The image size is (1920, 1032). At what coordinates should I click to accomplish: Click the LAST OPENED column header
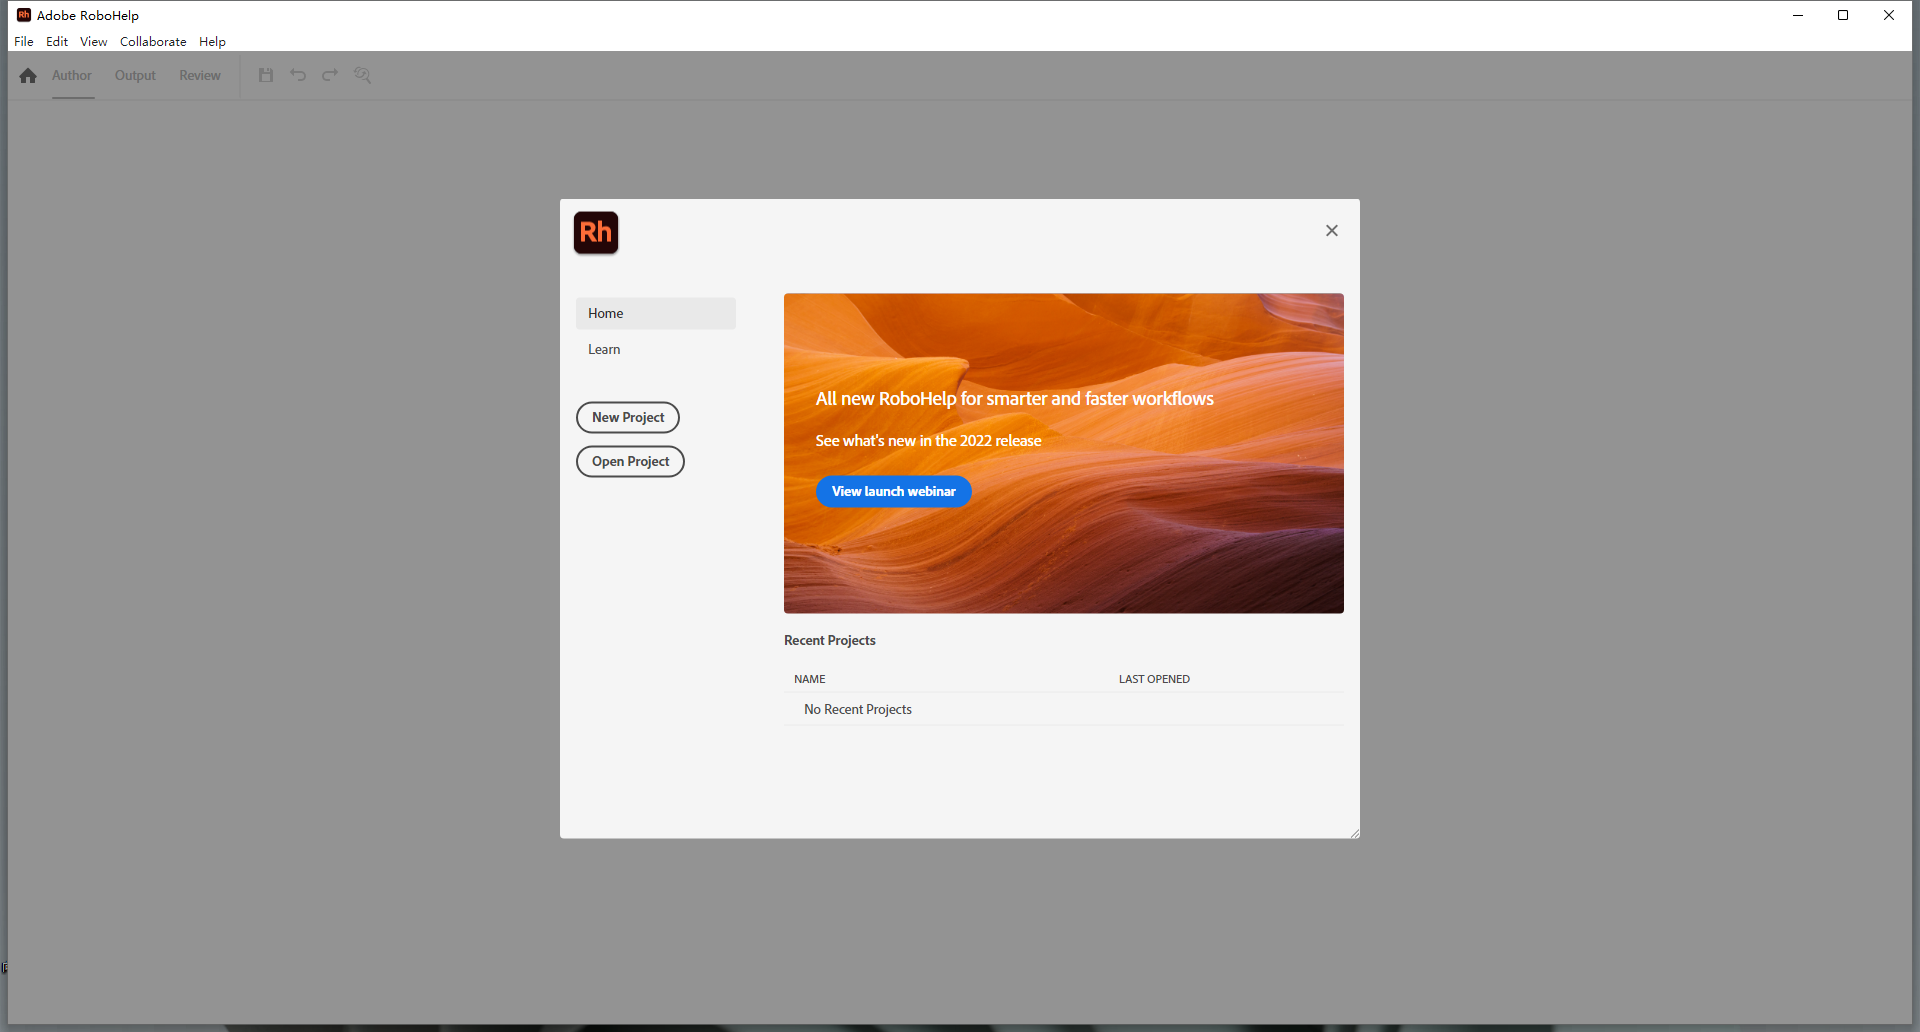click(x=1154, y=679)
